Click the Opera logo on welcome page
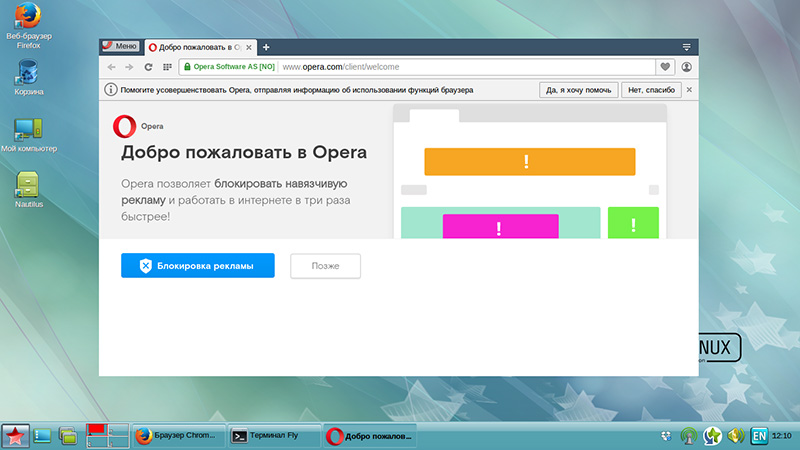 [124, 126]
